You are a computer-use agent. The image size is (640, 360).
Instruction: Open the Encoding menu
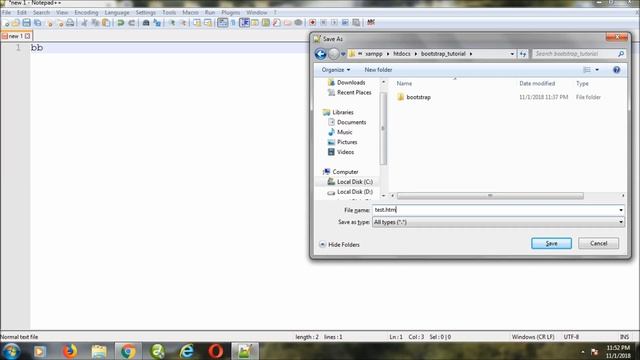tap(86, 13)
